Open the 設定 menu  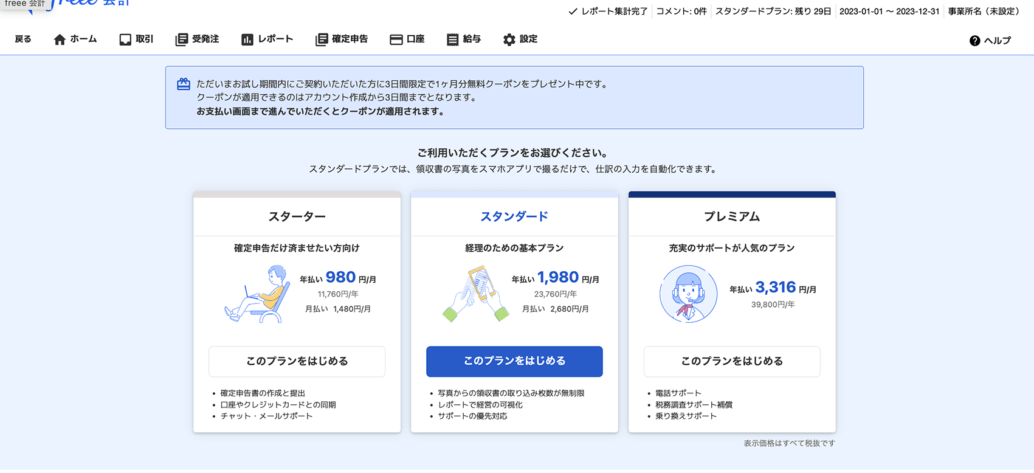520,40
